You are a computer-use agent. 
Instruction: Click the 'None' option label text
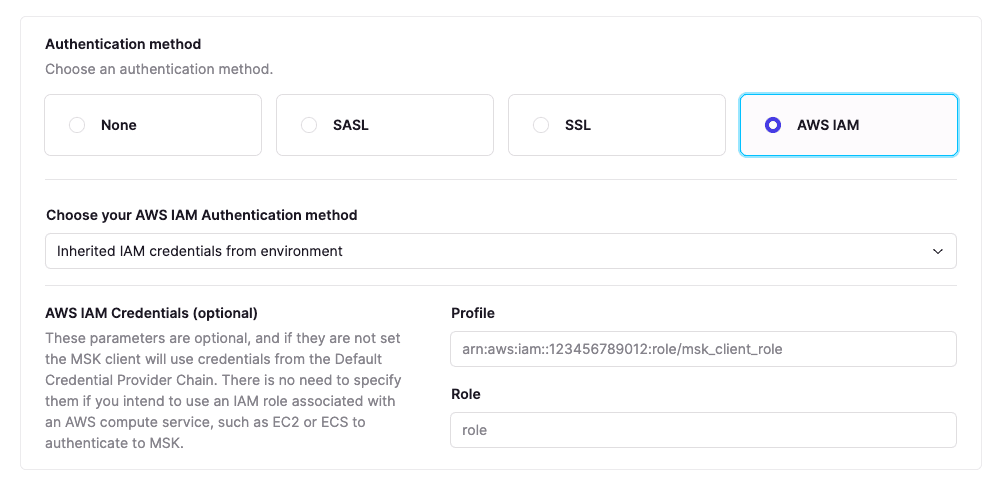point(119,125)
